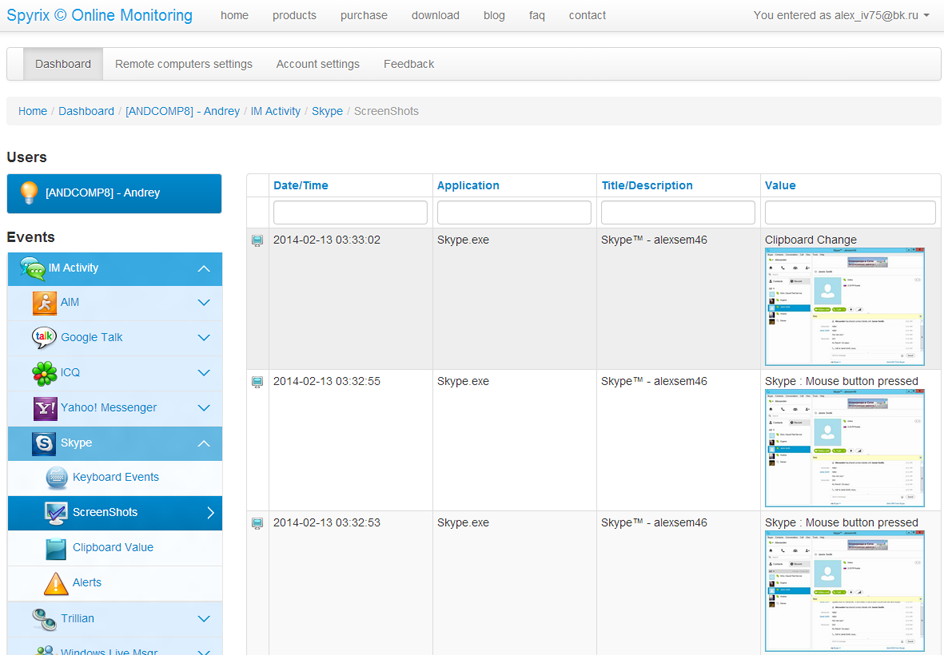The height and width of the screenshot is (655, 944).
Task: Collapse the IM Activity section chevron
Action: (x=204, y=268)
